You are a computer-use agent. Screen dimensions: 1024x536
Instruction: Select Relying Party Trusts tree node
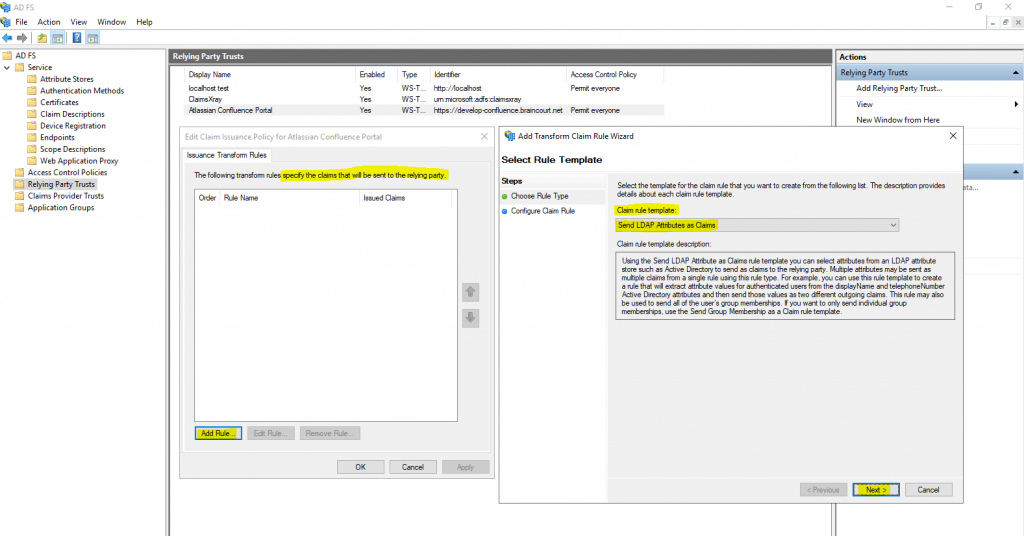point(61,184)
